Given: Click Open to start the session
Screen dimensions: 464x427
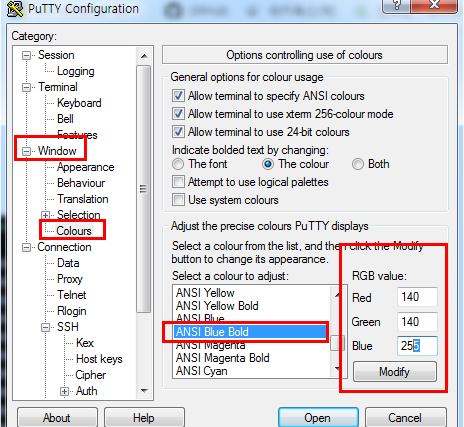Looking at the screenshot, I should [x=318, y=418].
